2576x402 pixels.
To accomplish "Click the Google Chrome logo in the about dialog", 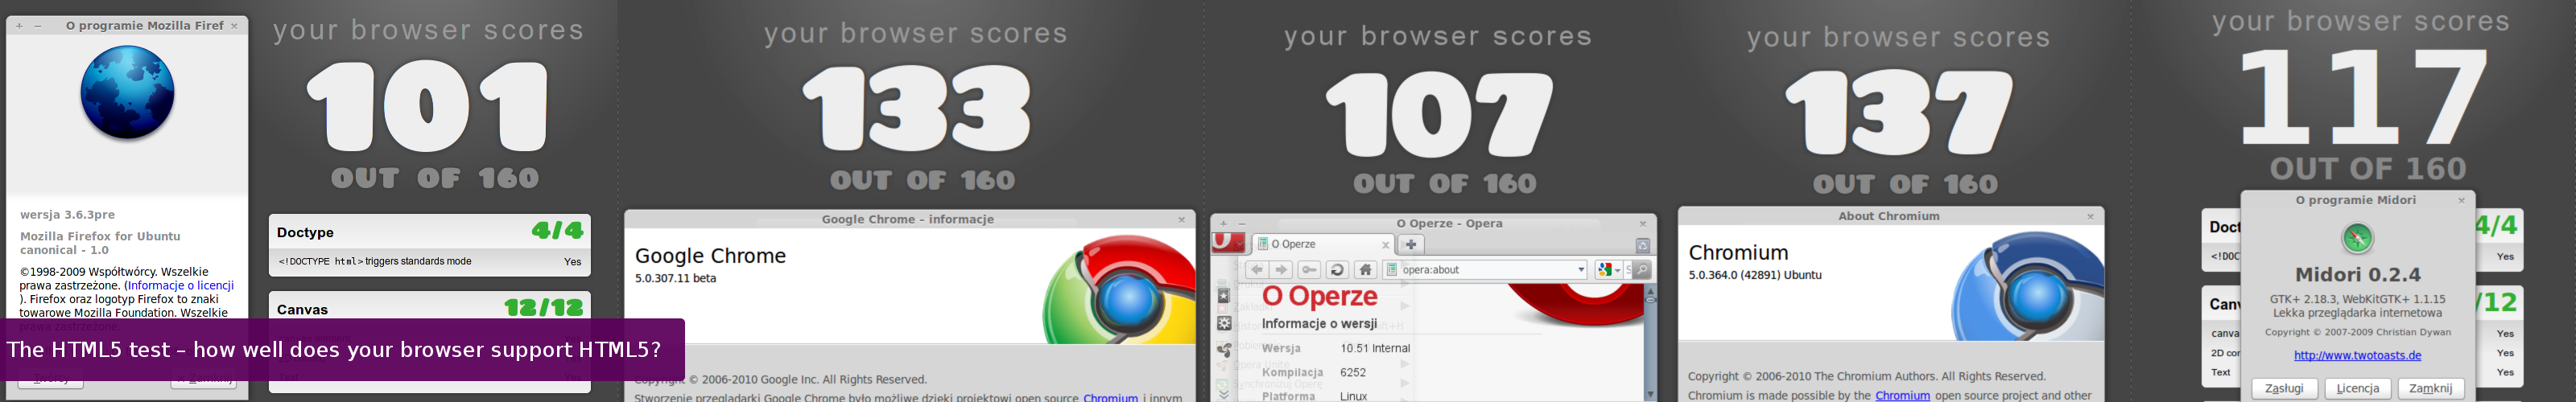I will click(x=1120, y=290).
